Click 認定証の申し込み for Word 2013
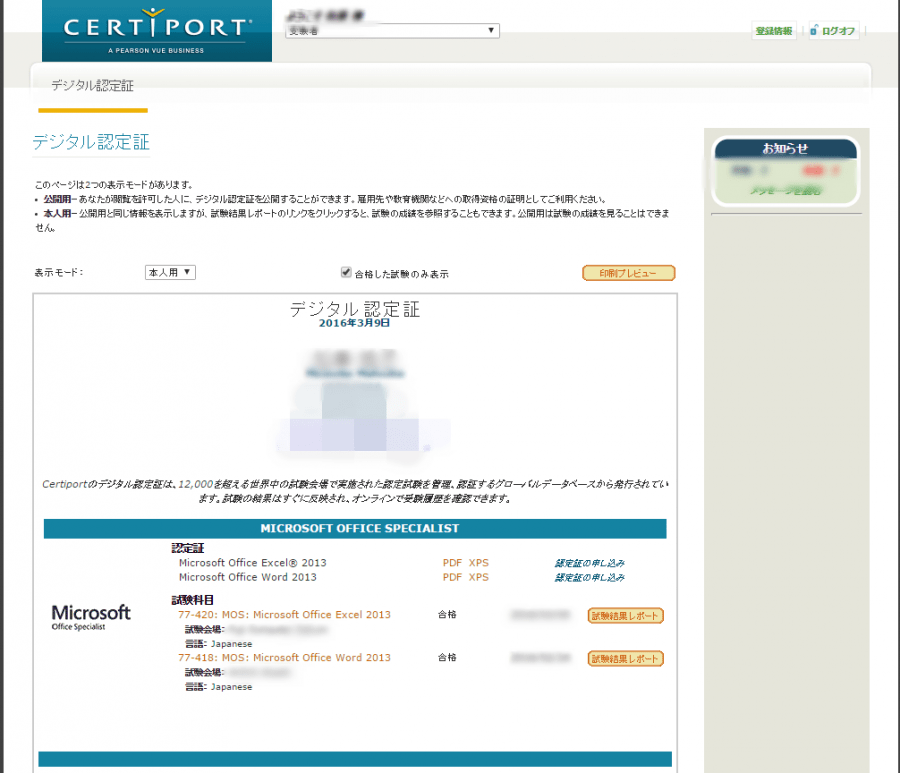This screenshot has width=900, height=773. click(x=589, y=577)
